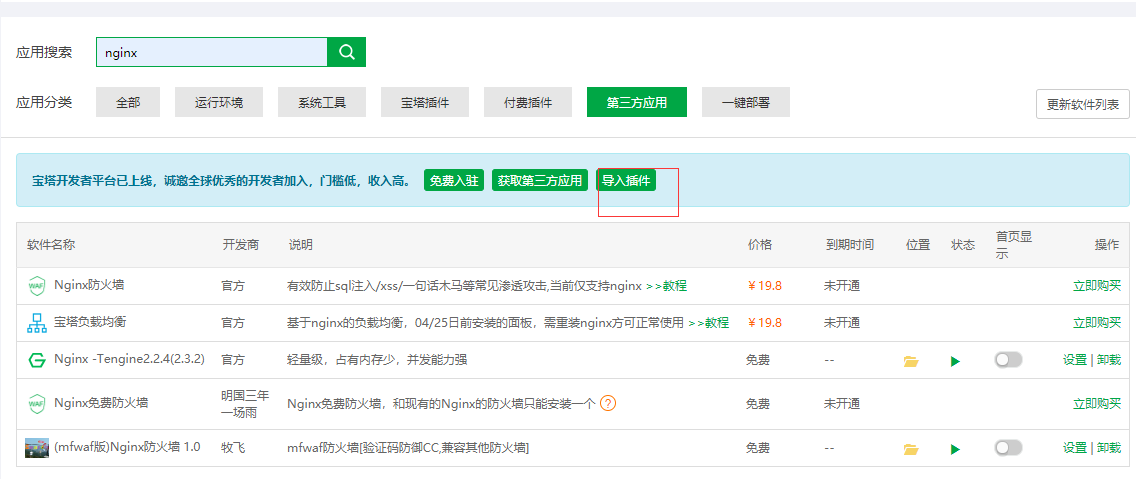Image resolution: width=1136 pixels, height=479 pixels.
Task: Click 免费 price in Nginx -Tengine row
Action: point(758,360)
